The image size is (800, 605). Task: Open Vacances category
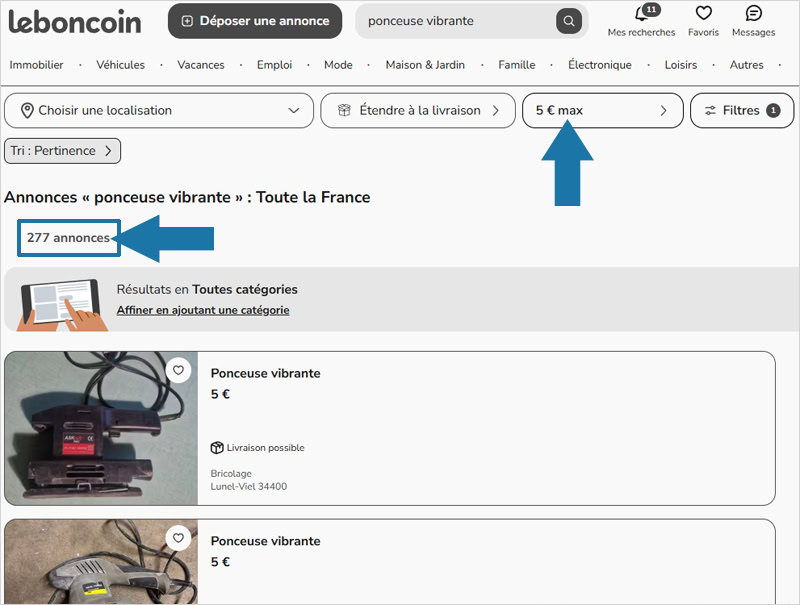pyautogui.click(x=201, y=65)
